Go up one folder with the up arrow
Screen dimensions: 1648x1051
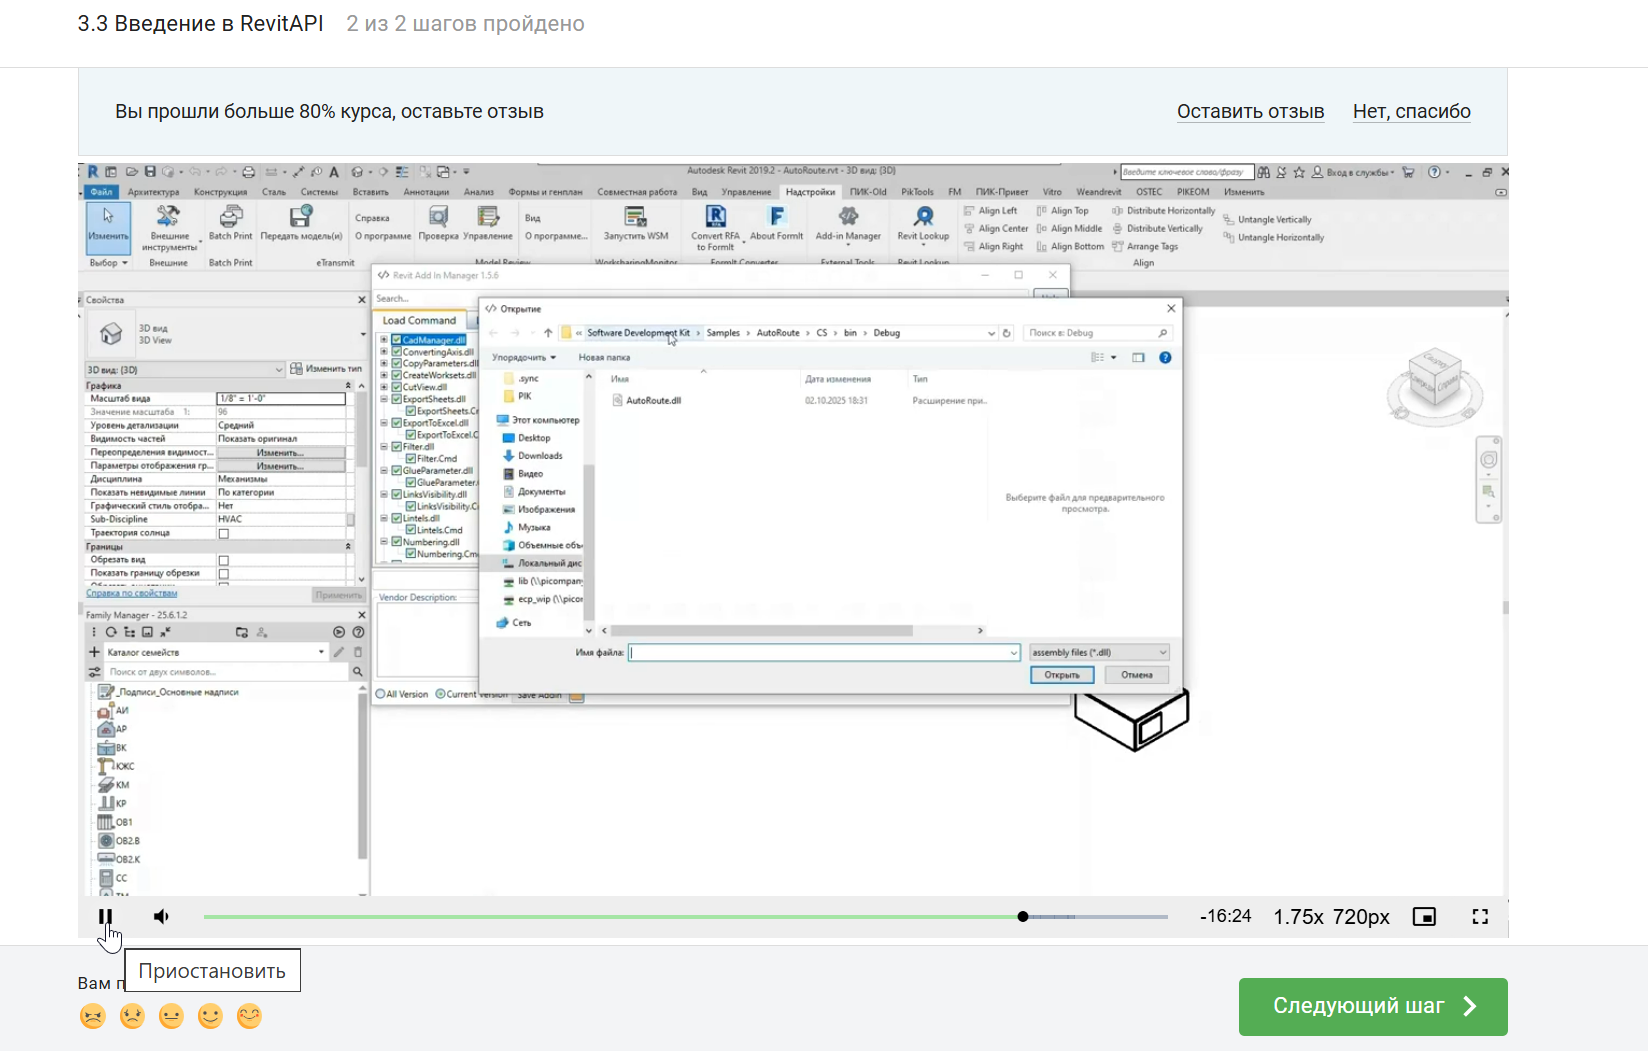click(x=548, y=333)
